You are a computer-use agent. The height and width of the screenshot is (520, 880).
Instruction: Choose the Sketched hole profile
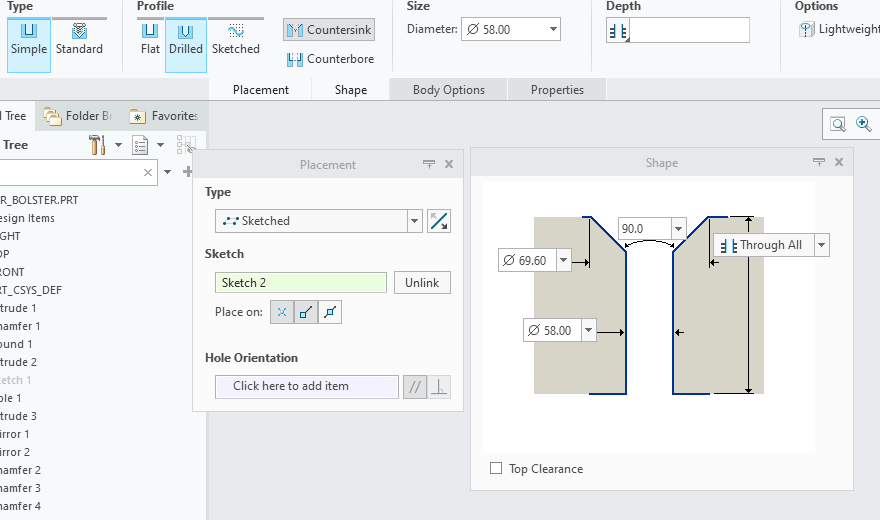236,39
